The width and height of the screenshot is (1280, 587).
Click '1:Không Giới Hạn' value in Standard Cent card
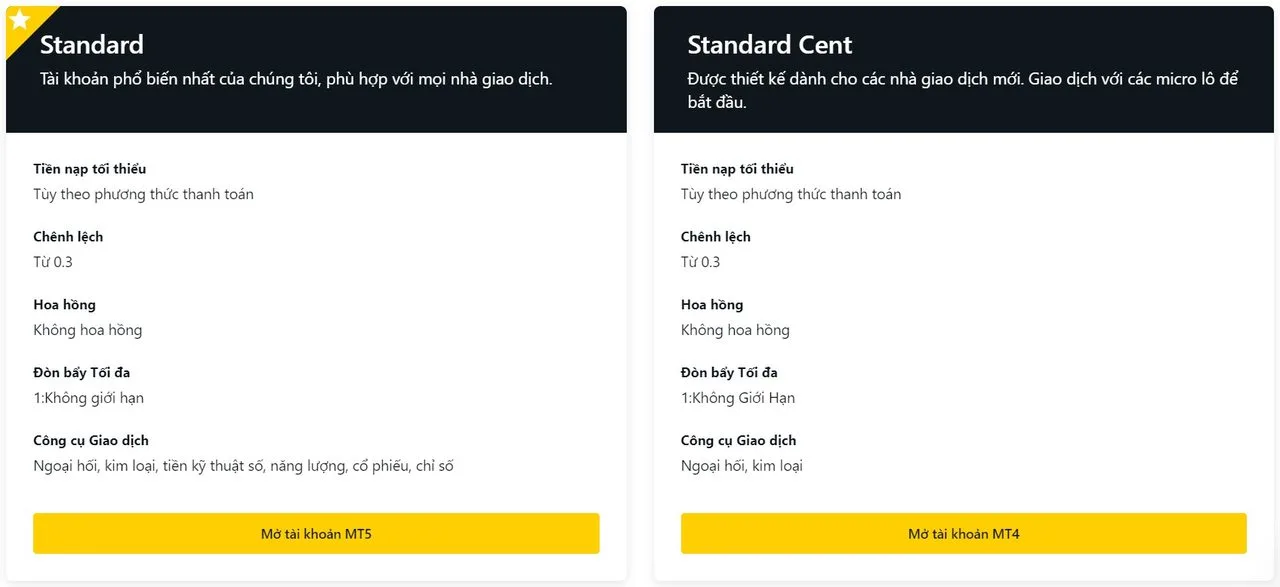(738, 398)
